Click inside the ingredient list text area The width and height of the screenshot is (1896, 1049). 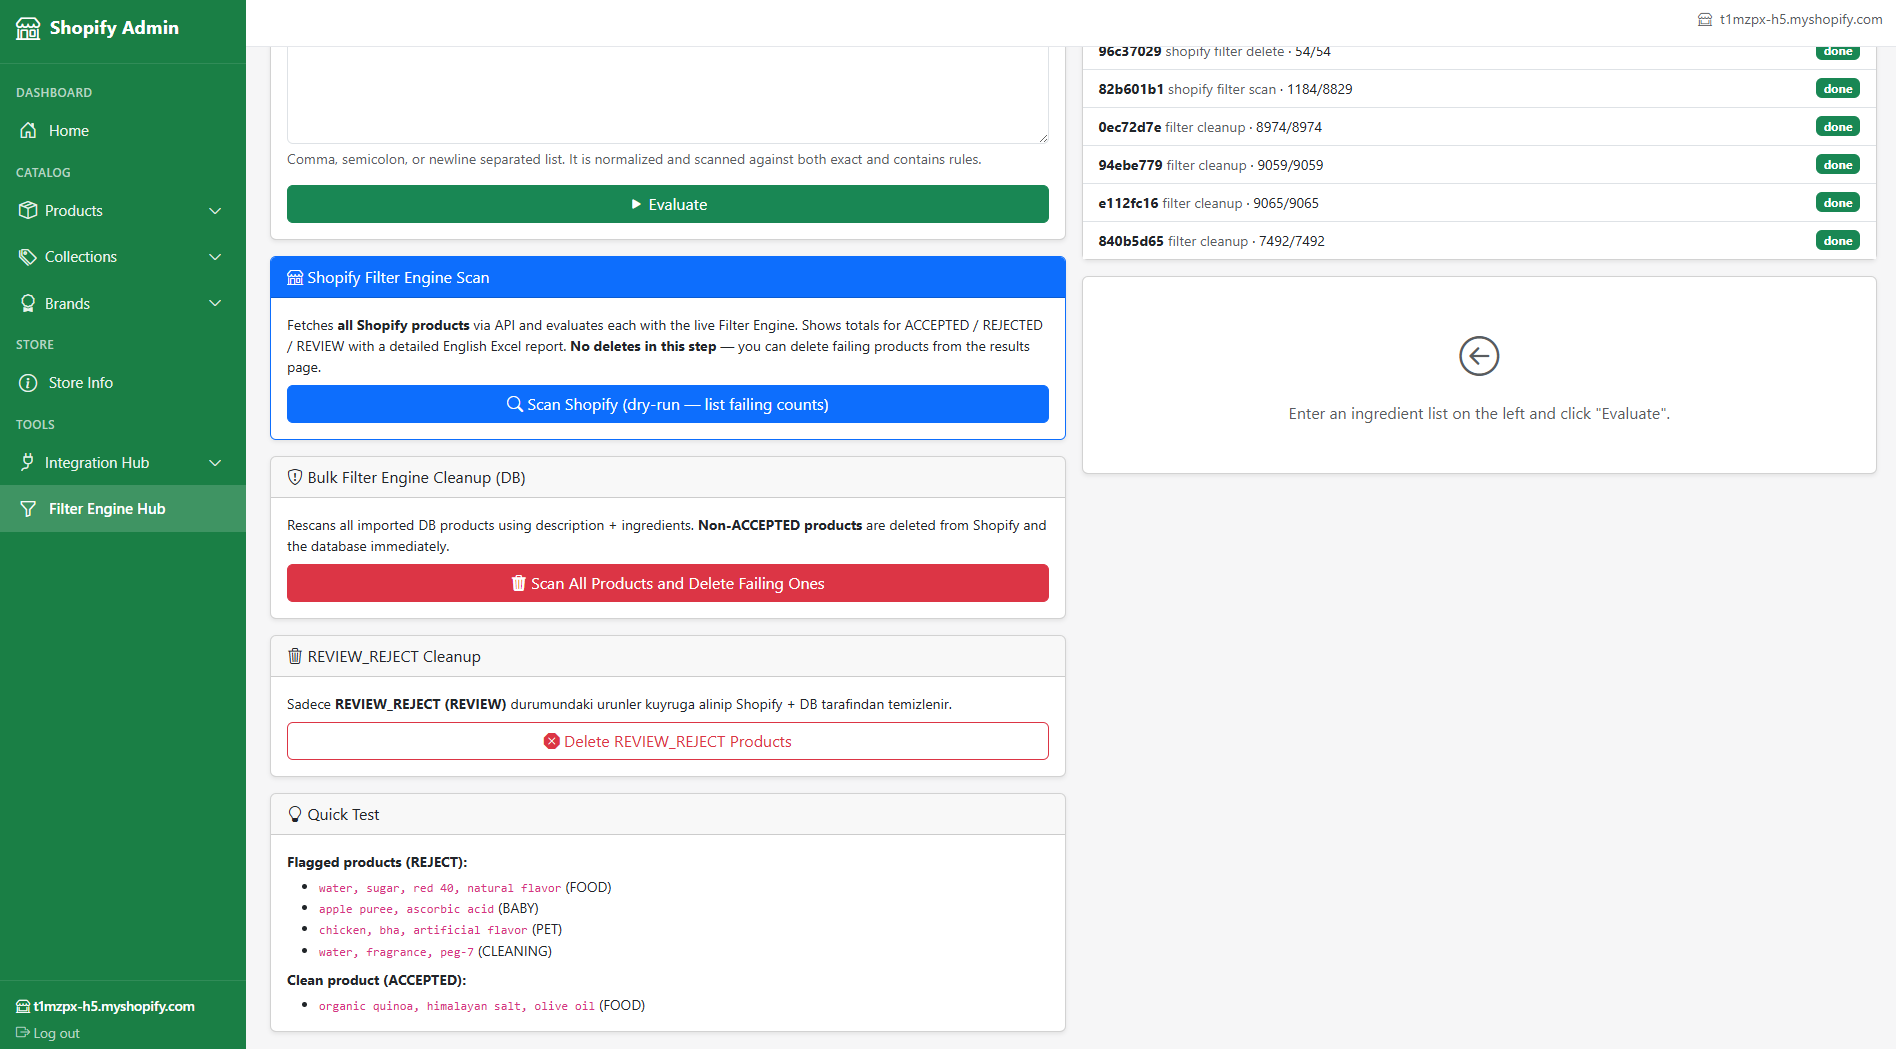(x=668, y=94)
